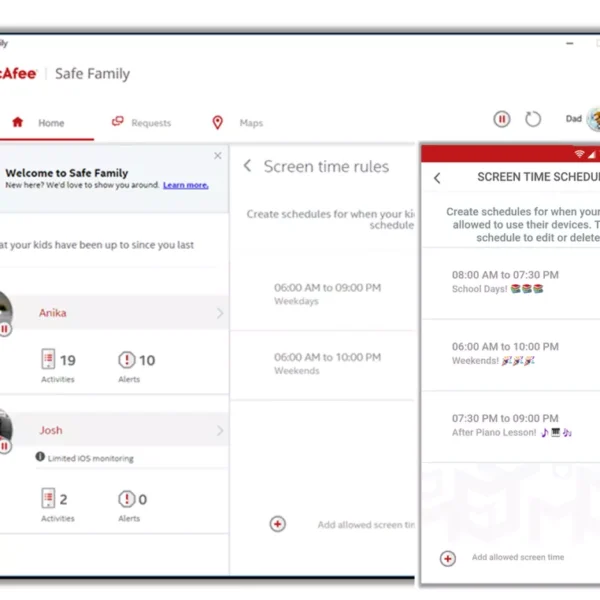Open Anika's Activities icon
This screenshot has width=600, height=600.
click(x=47, y=360)
